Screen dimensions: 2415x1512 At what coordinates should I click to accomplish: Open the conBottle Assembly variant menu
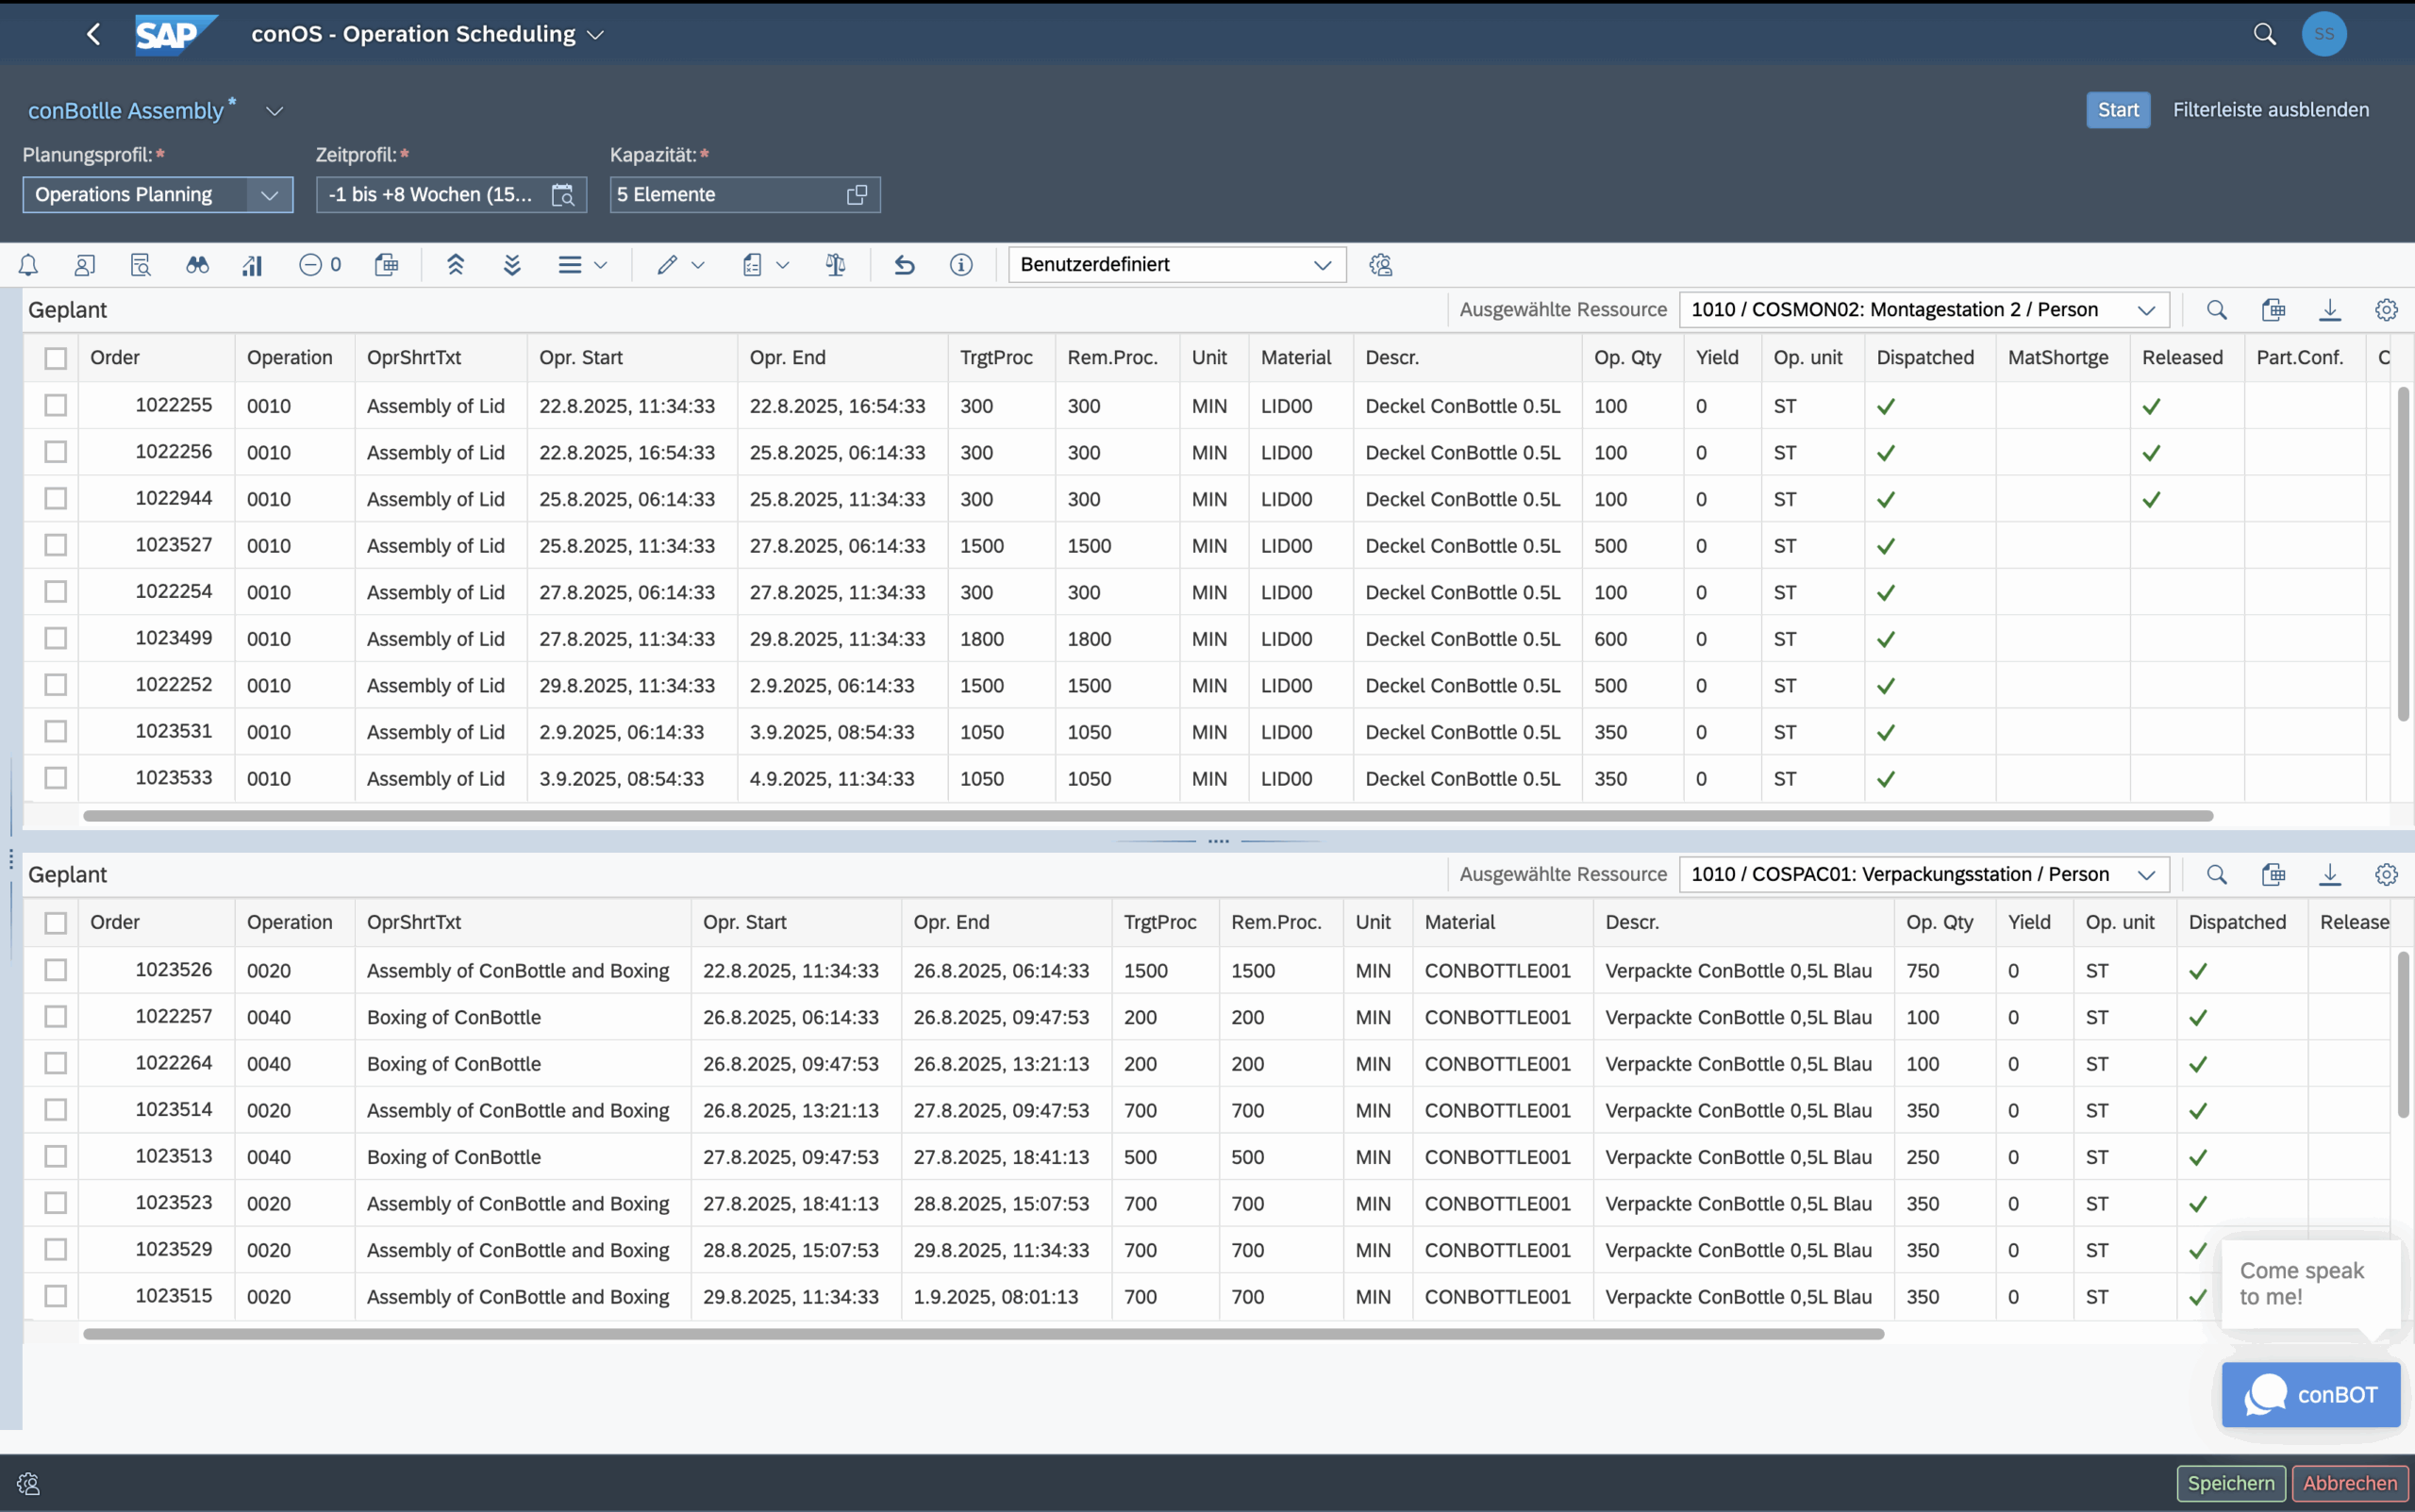point(274,111)
